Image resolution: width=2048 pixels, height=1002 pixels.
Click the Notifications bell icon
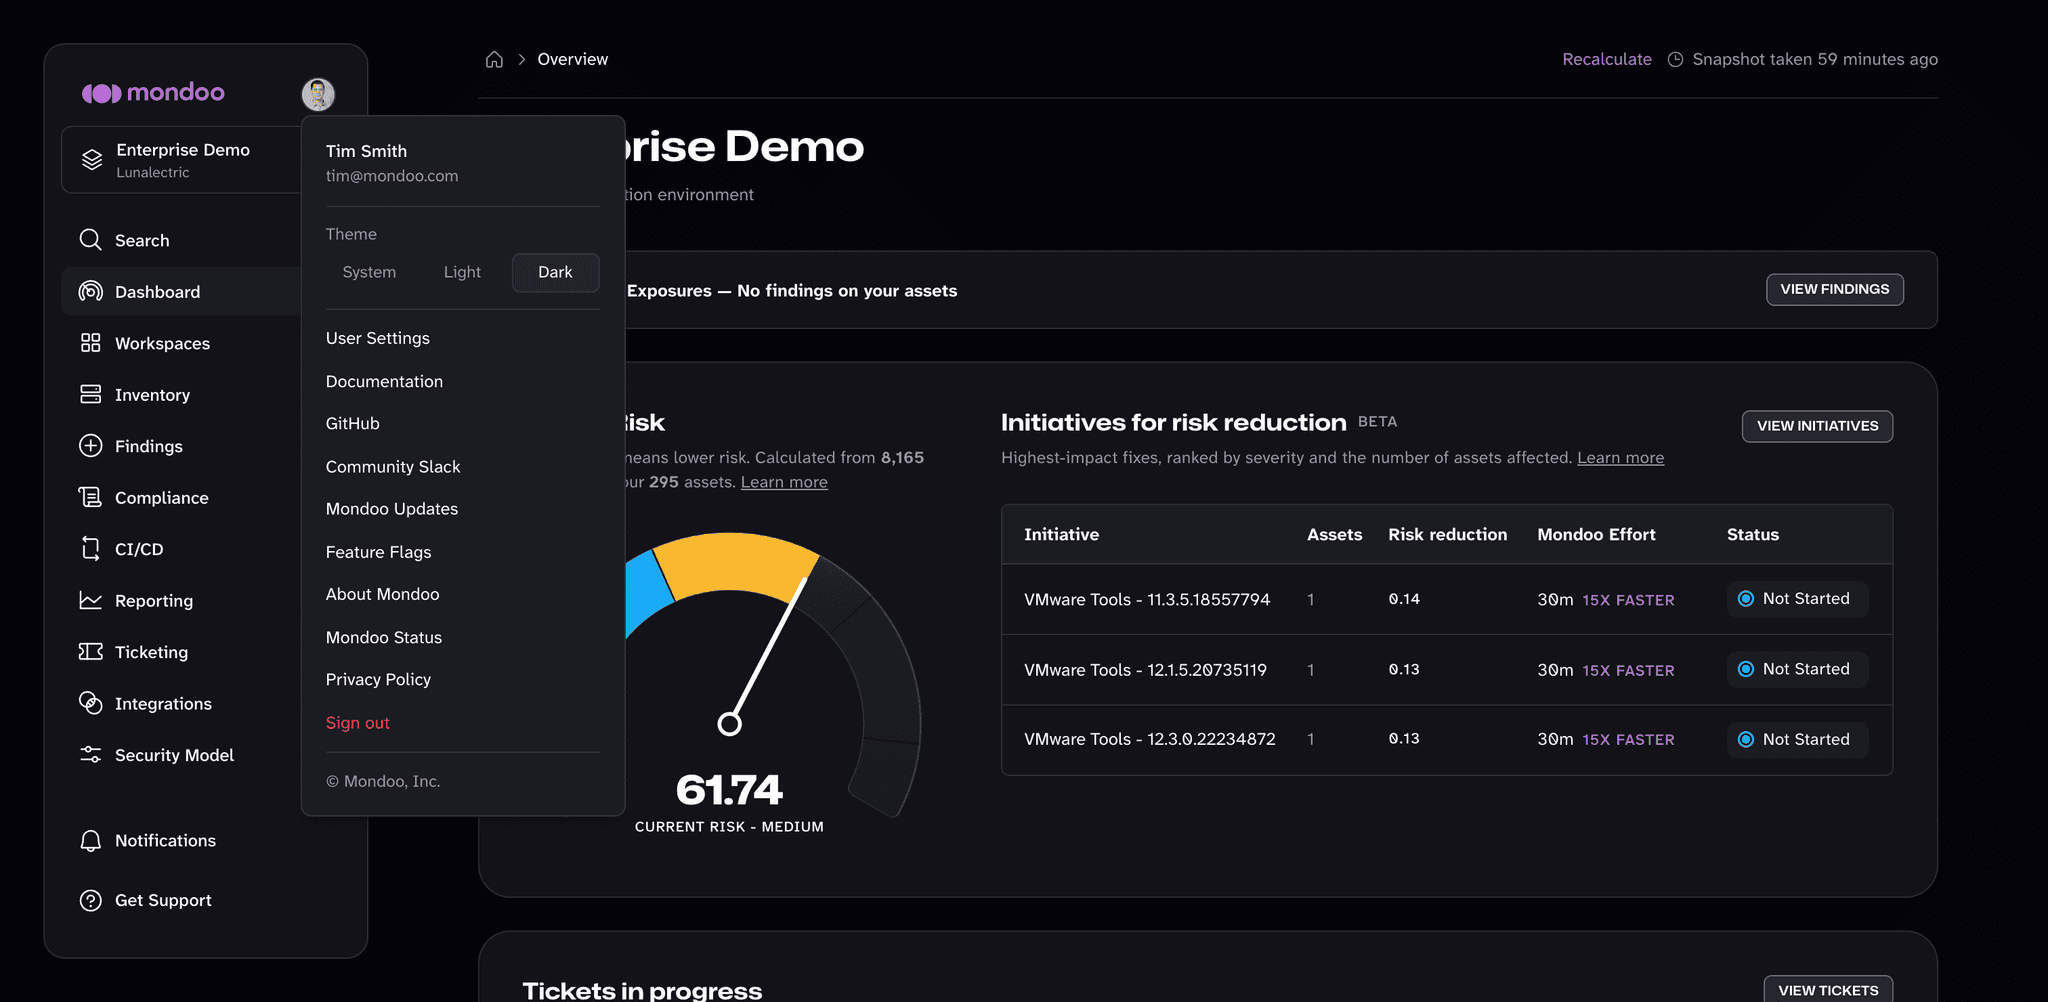pyautogui.click(x=90, y=841)
